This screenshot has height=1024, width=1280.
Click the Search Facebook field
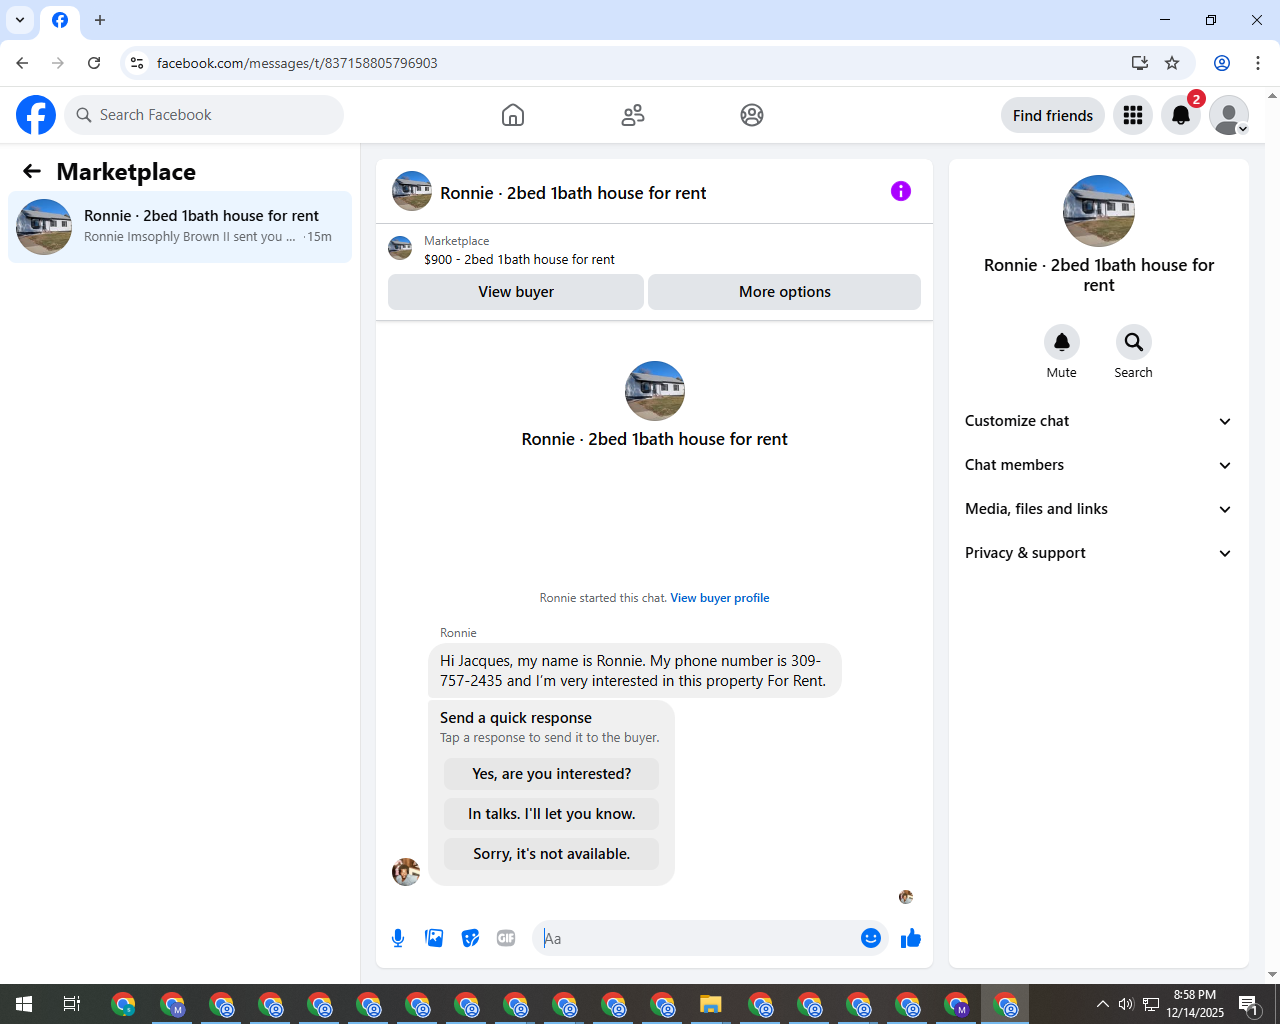[x=204, y=115]
